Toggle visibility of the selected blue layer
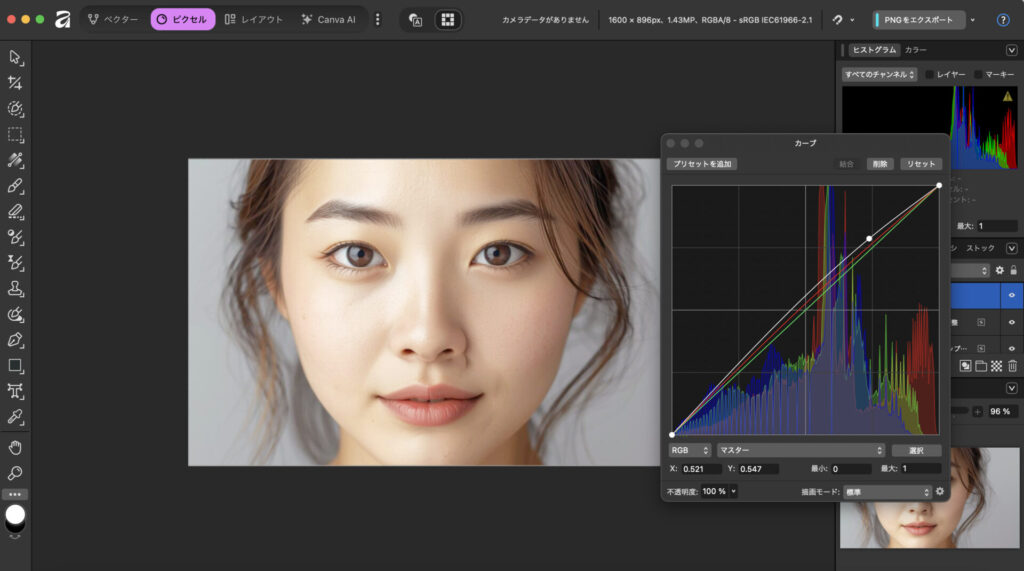This screenshot has width=1024, height=571. click(x=1011, y=295)
